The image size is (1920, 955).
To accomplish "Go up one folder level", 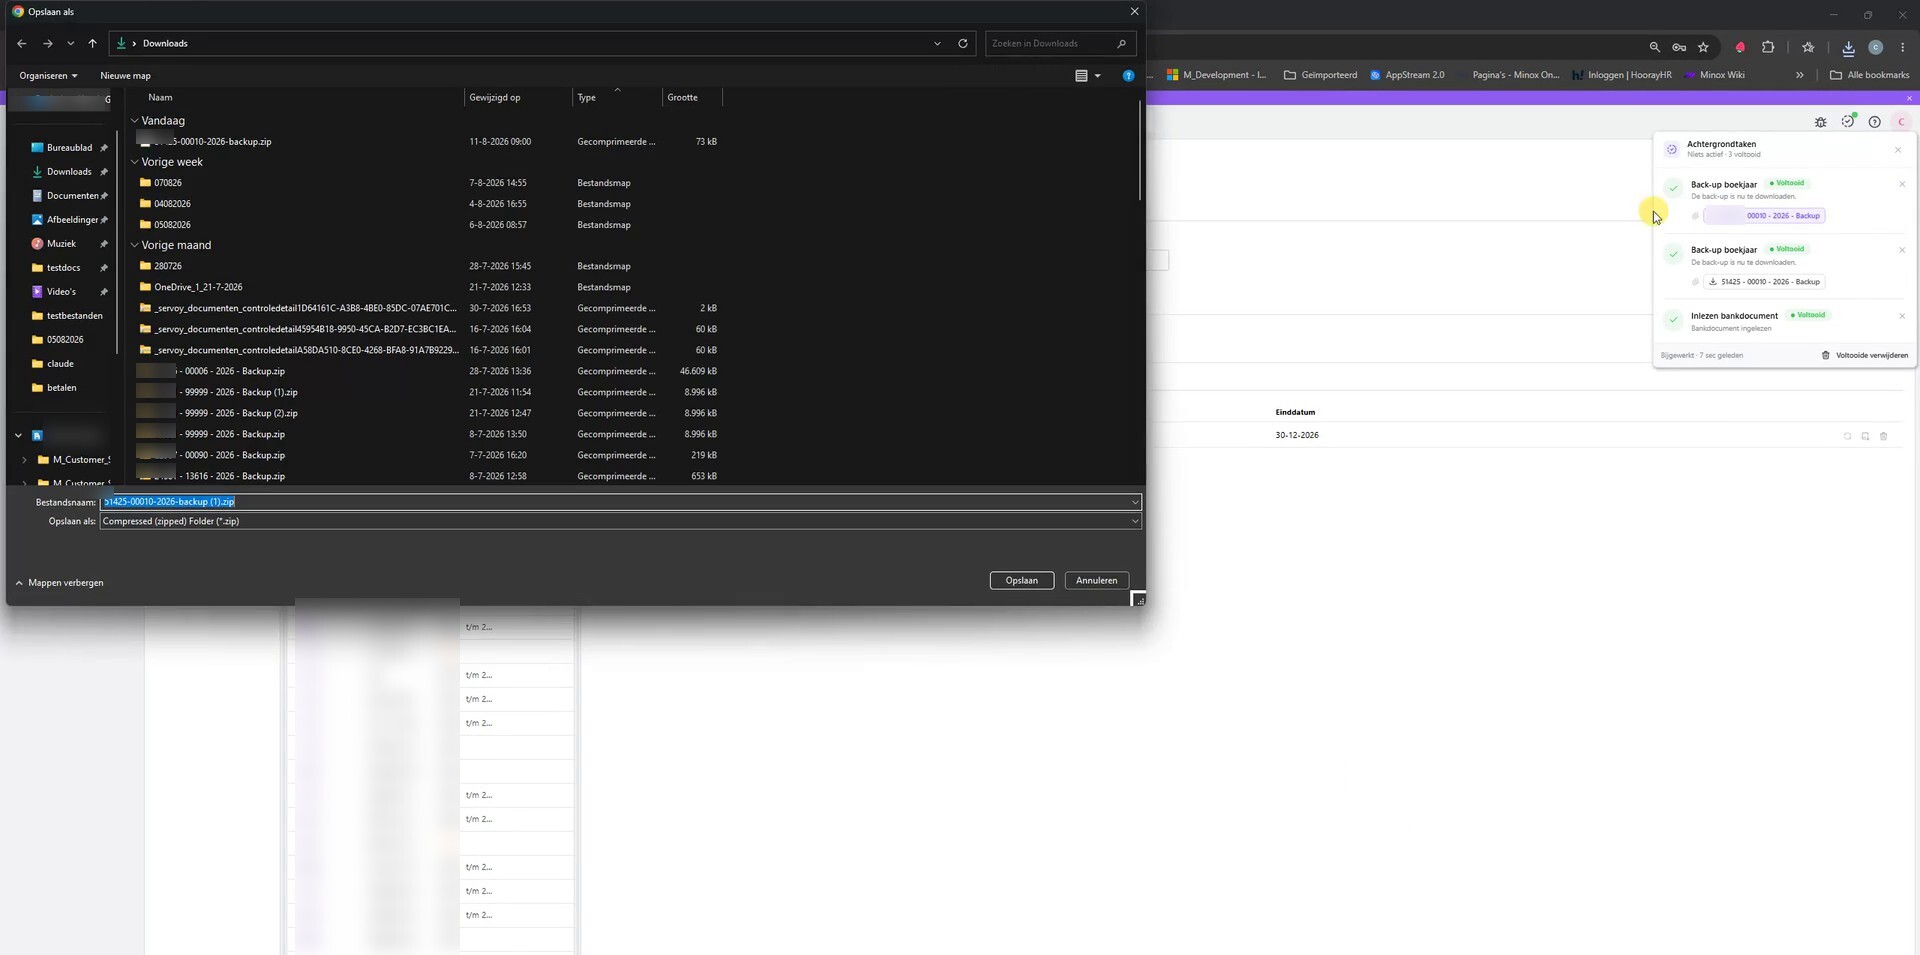I will [x=92, y=44].
